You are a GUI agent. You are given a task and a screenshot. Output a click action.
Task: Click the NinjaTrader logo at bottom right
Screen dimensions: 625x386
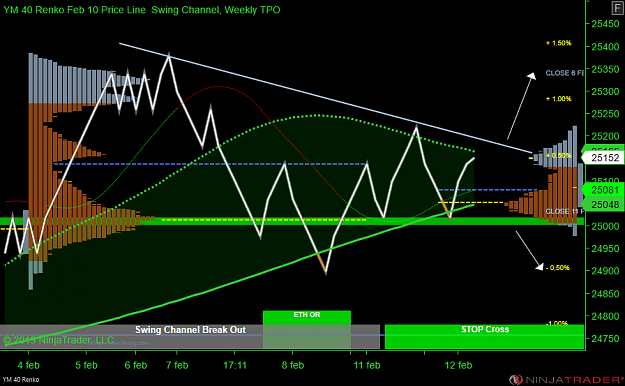566,379
